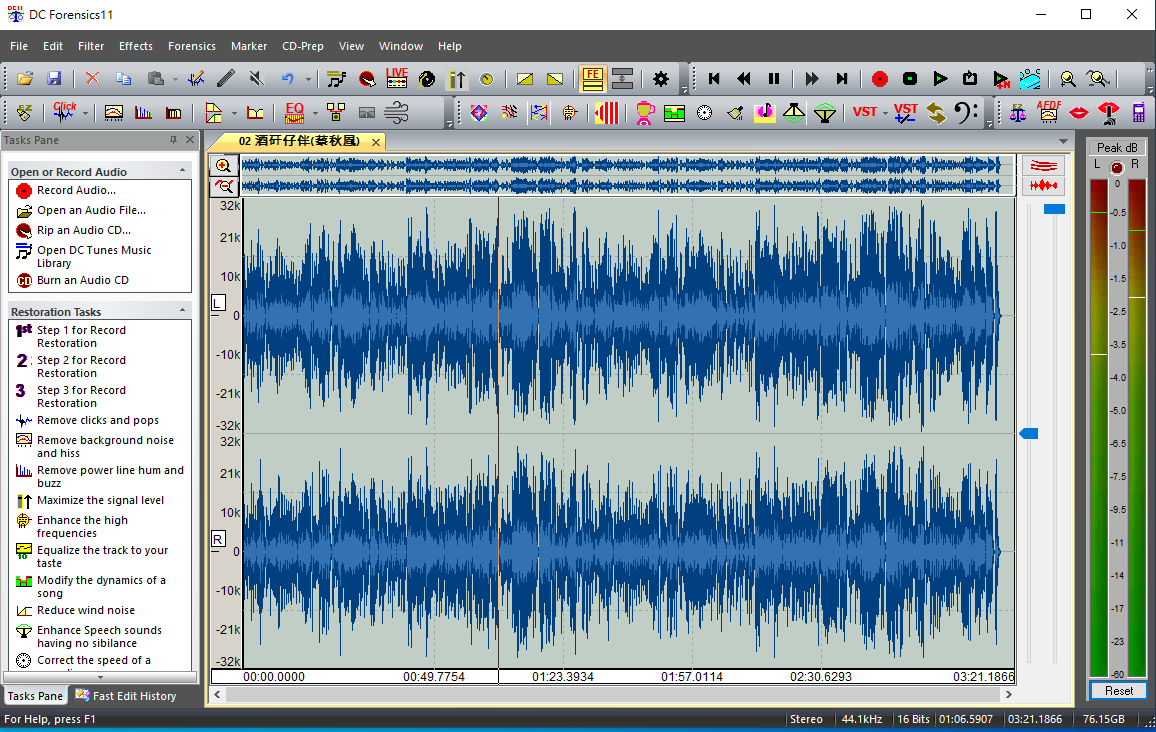Click the Stop playback button
The width and height of the screenshot is (1156, 732).
tap(910, 79)
